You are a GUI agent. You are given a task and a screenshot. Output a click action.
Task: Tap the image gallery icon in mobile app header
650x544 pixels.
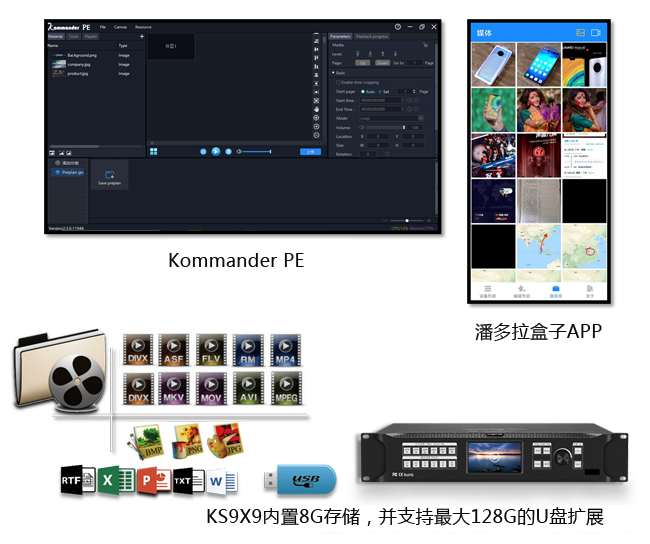pos(580,33)
